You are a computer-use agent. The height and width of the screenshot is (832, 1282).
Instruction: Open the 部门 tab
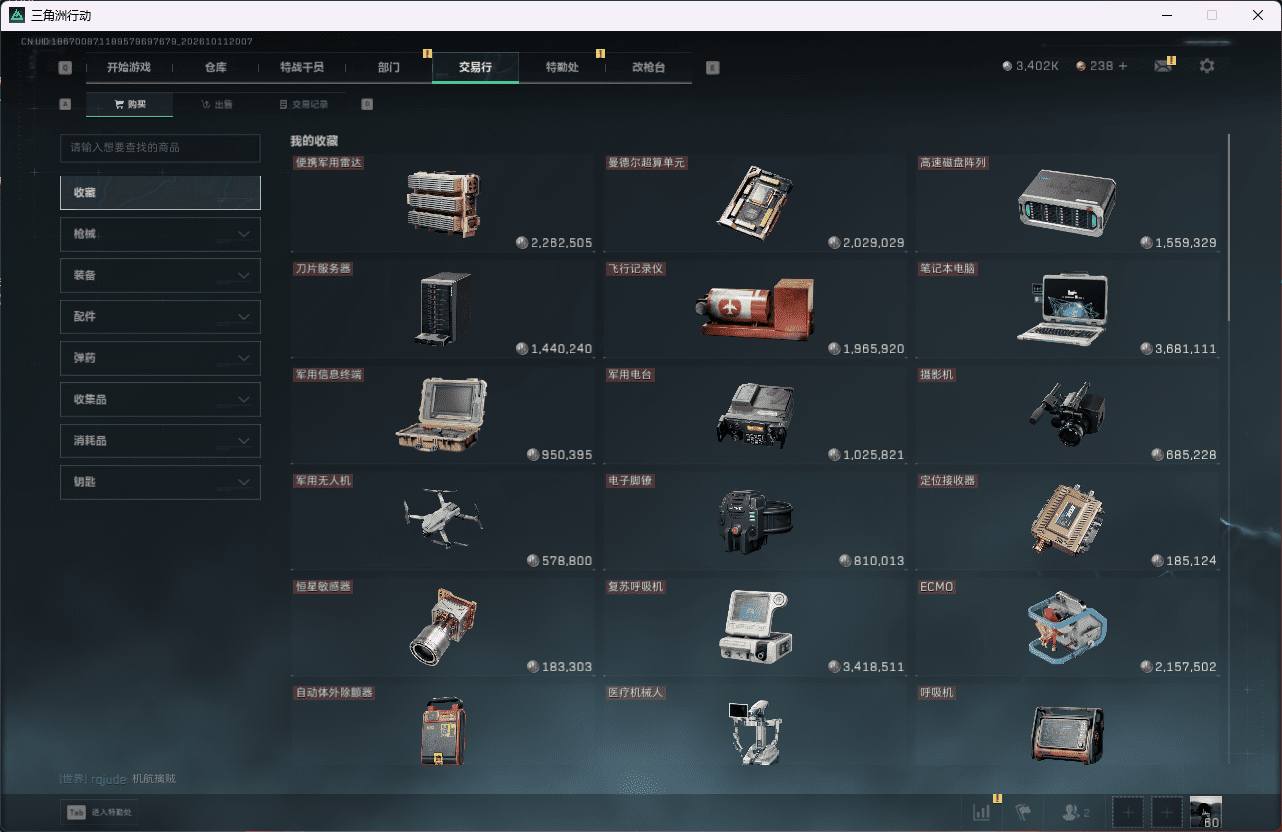389,67
